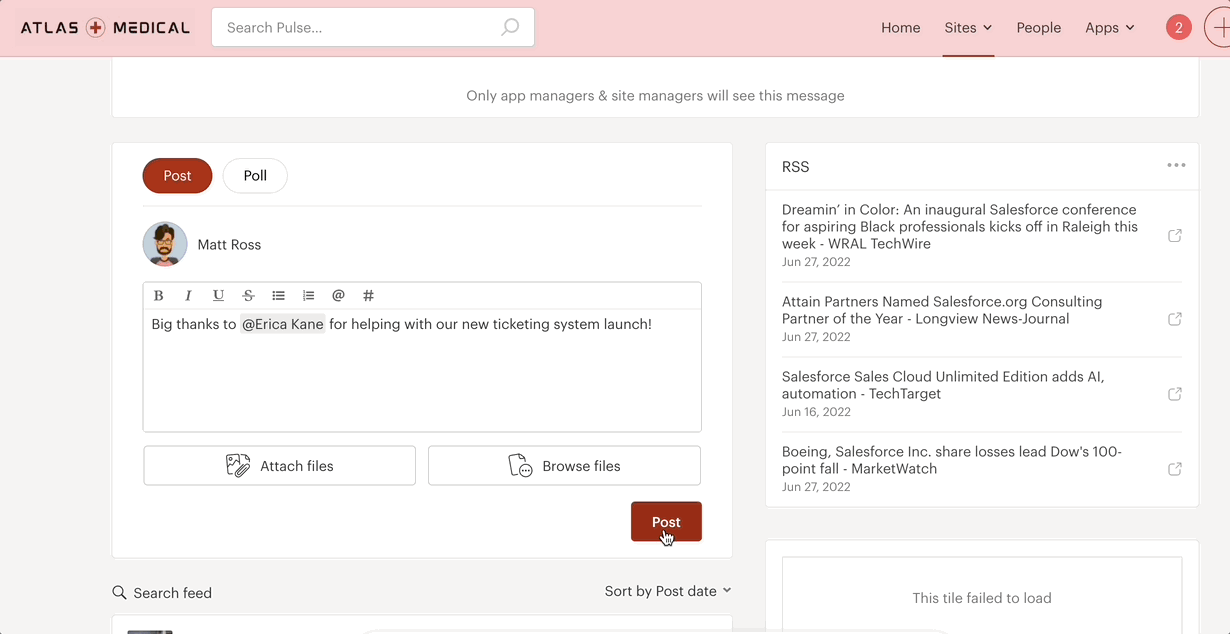
Task: Insert a bulleted list
Action: coord(278,295)
